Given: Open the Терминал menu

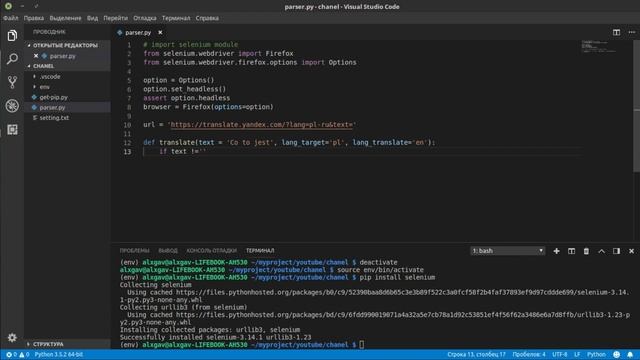Looking at the screenshot, I should (x=176, y=18).
